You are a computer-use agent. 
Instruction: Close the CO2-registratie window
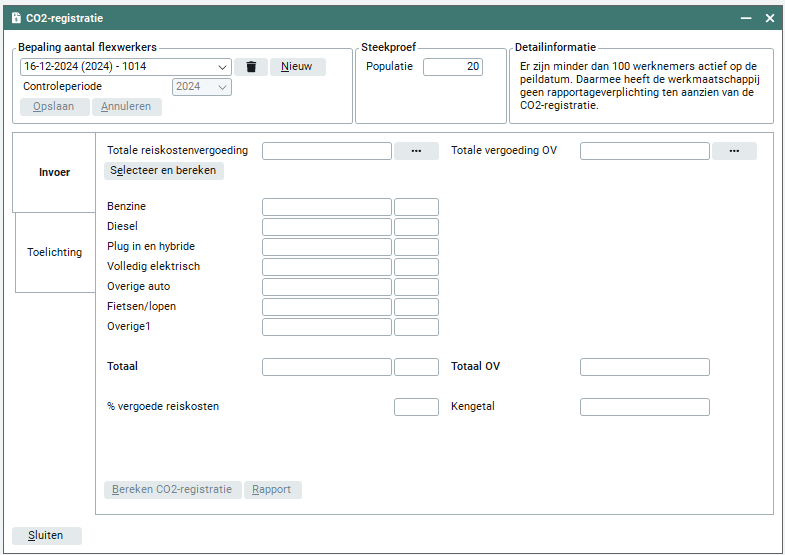pyautogui.click(x=770, y=18)
